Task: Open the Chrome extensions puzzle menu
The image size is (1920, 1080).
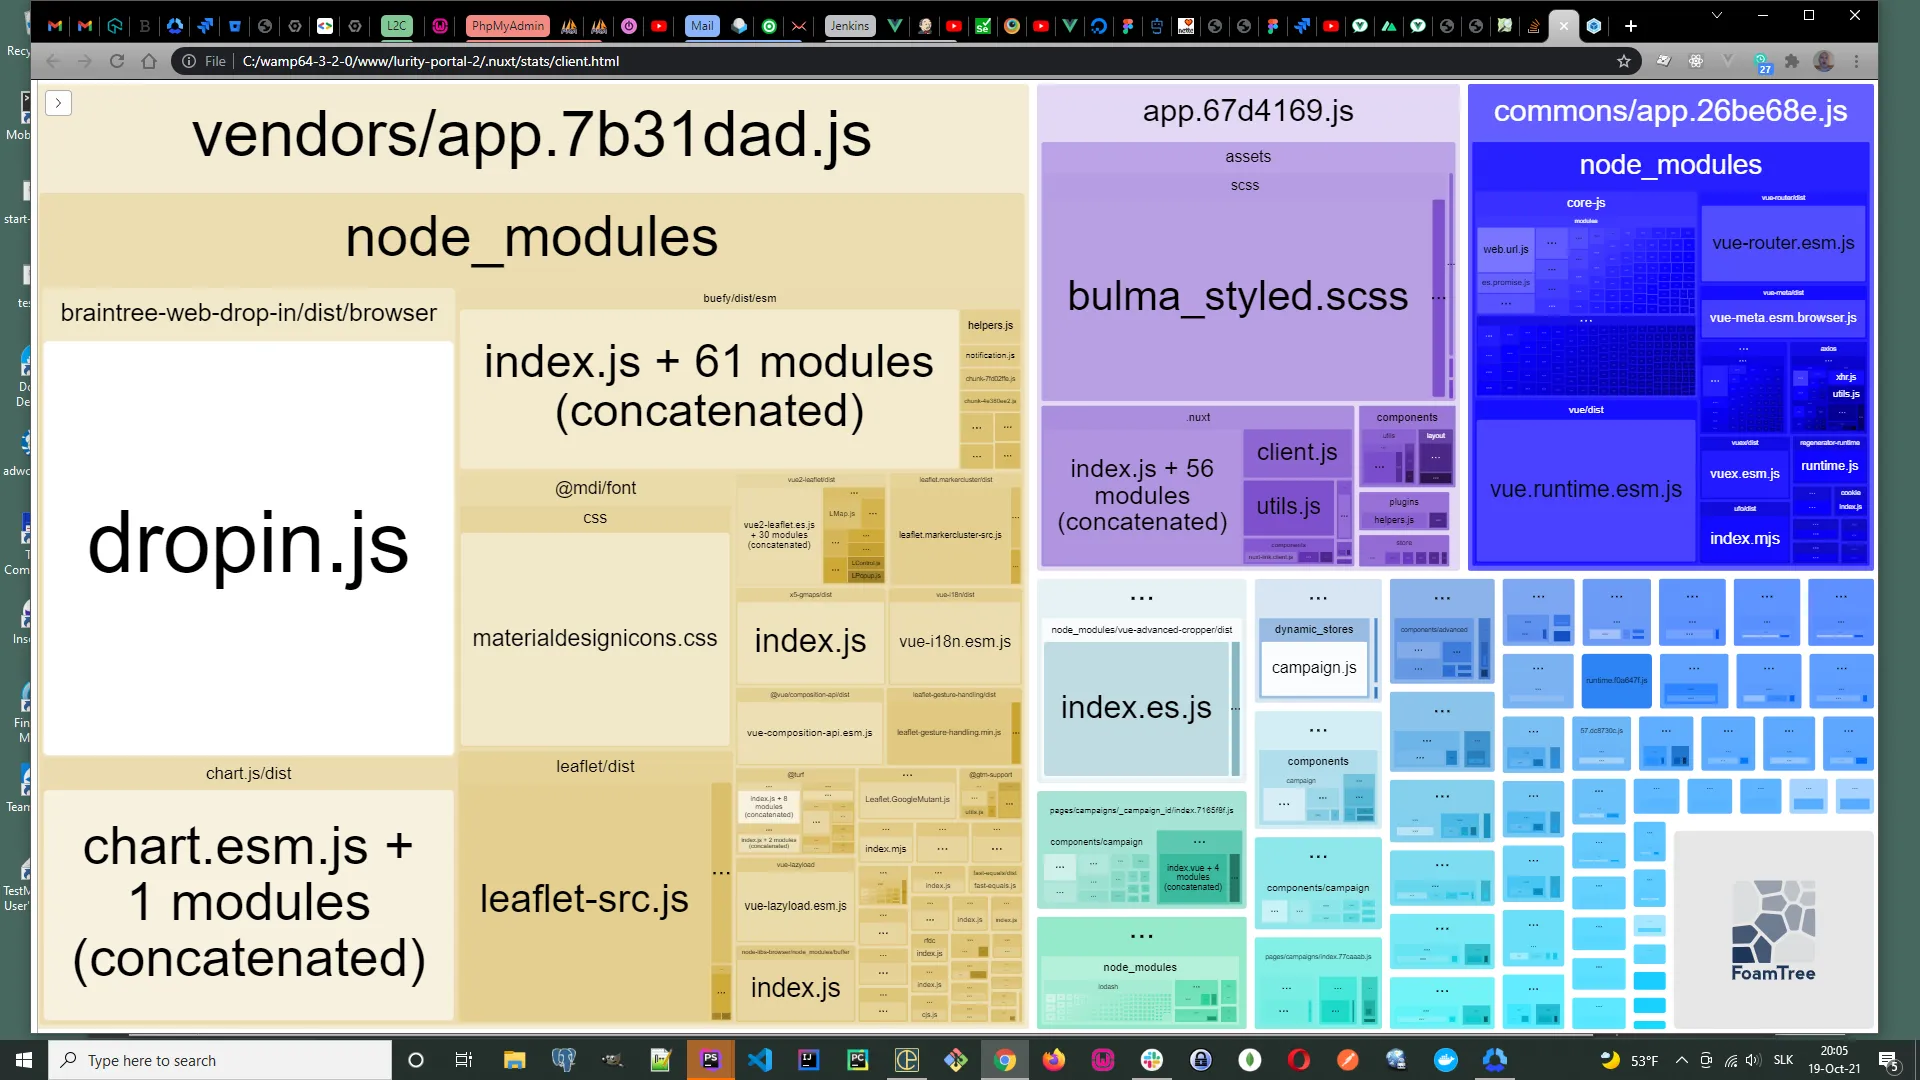Action: (1792, 61)
